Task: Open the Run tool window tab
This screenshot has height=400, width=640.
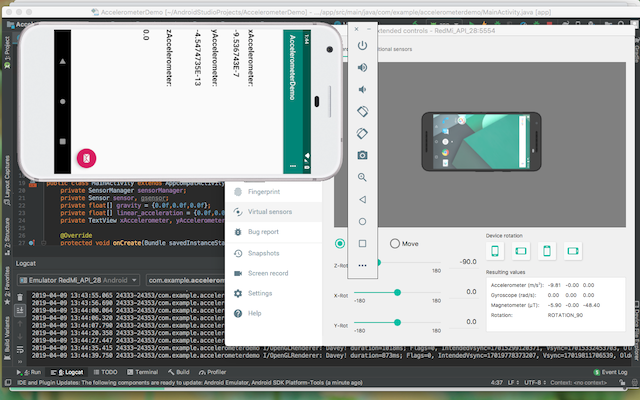Action: click(x=29, y=372)
